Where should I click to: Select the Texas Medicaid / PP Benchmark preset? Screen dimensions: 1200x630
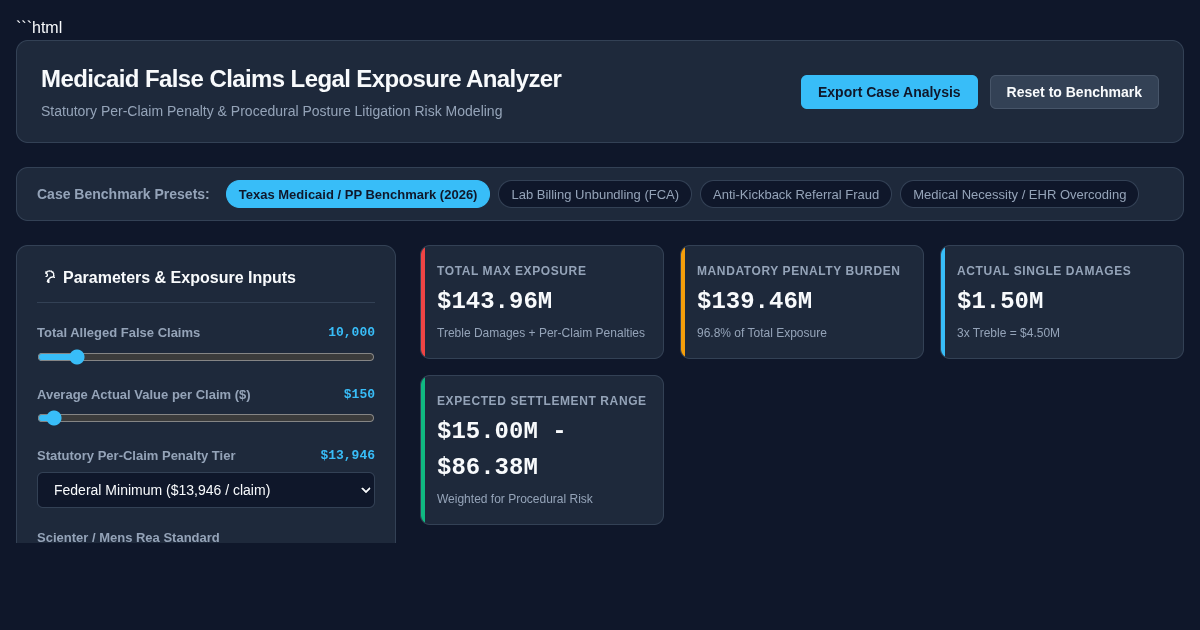pos(358,194)
